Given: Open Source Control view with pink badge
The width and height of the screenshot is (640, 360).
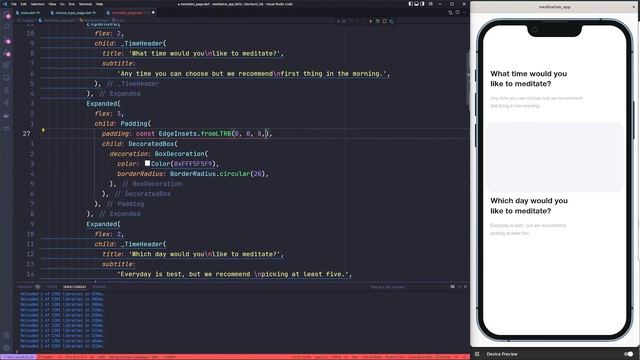Looking at the screenshot, I should [x=7, y=40].
